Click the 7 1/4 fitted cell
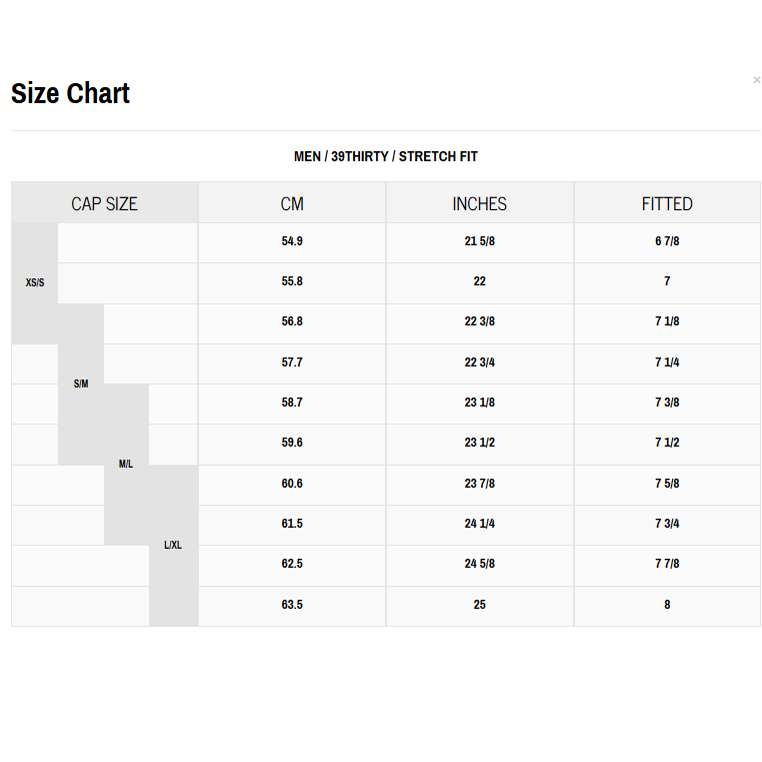 (667, 362)
